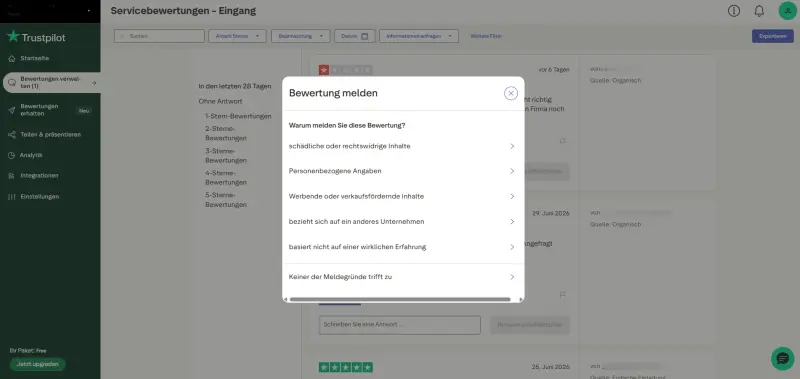Open the Informationsanfragen filter dropdown
800x379 pixels.
(x=419, y=36)
